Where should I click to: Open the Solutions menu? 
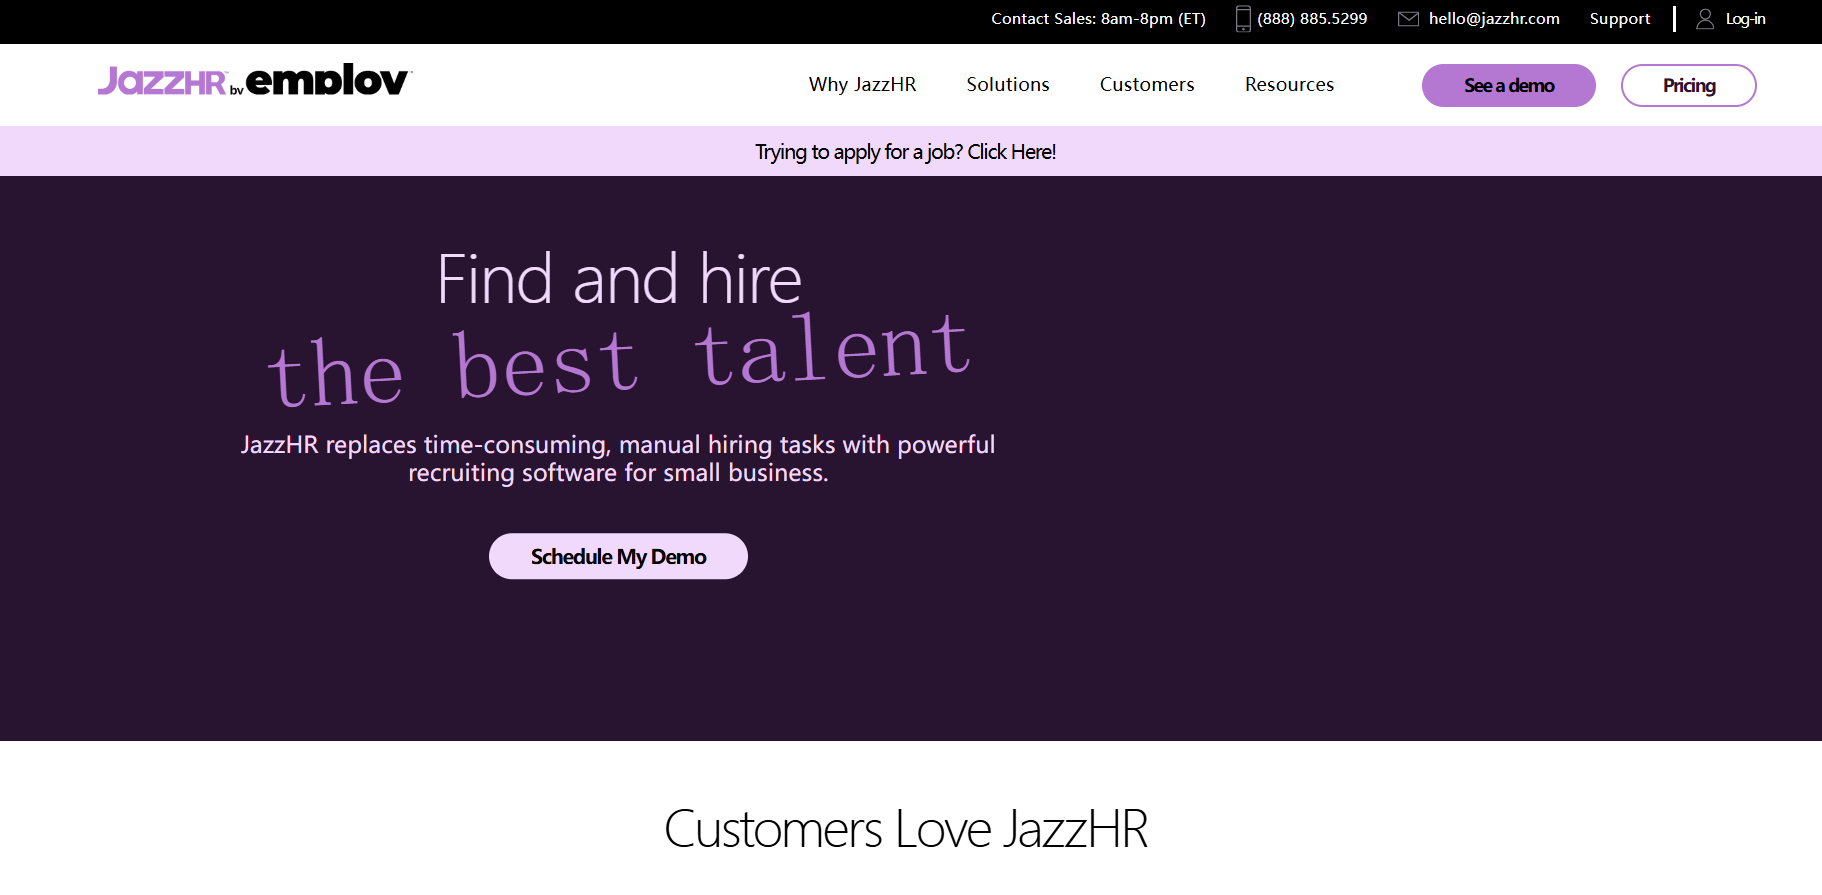(1008, 85)
